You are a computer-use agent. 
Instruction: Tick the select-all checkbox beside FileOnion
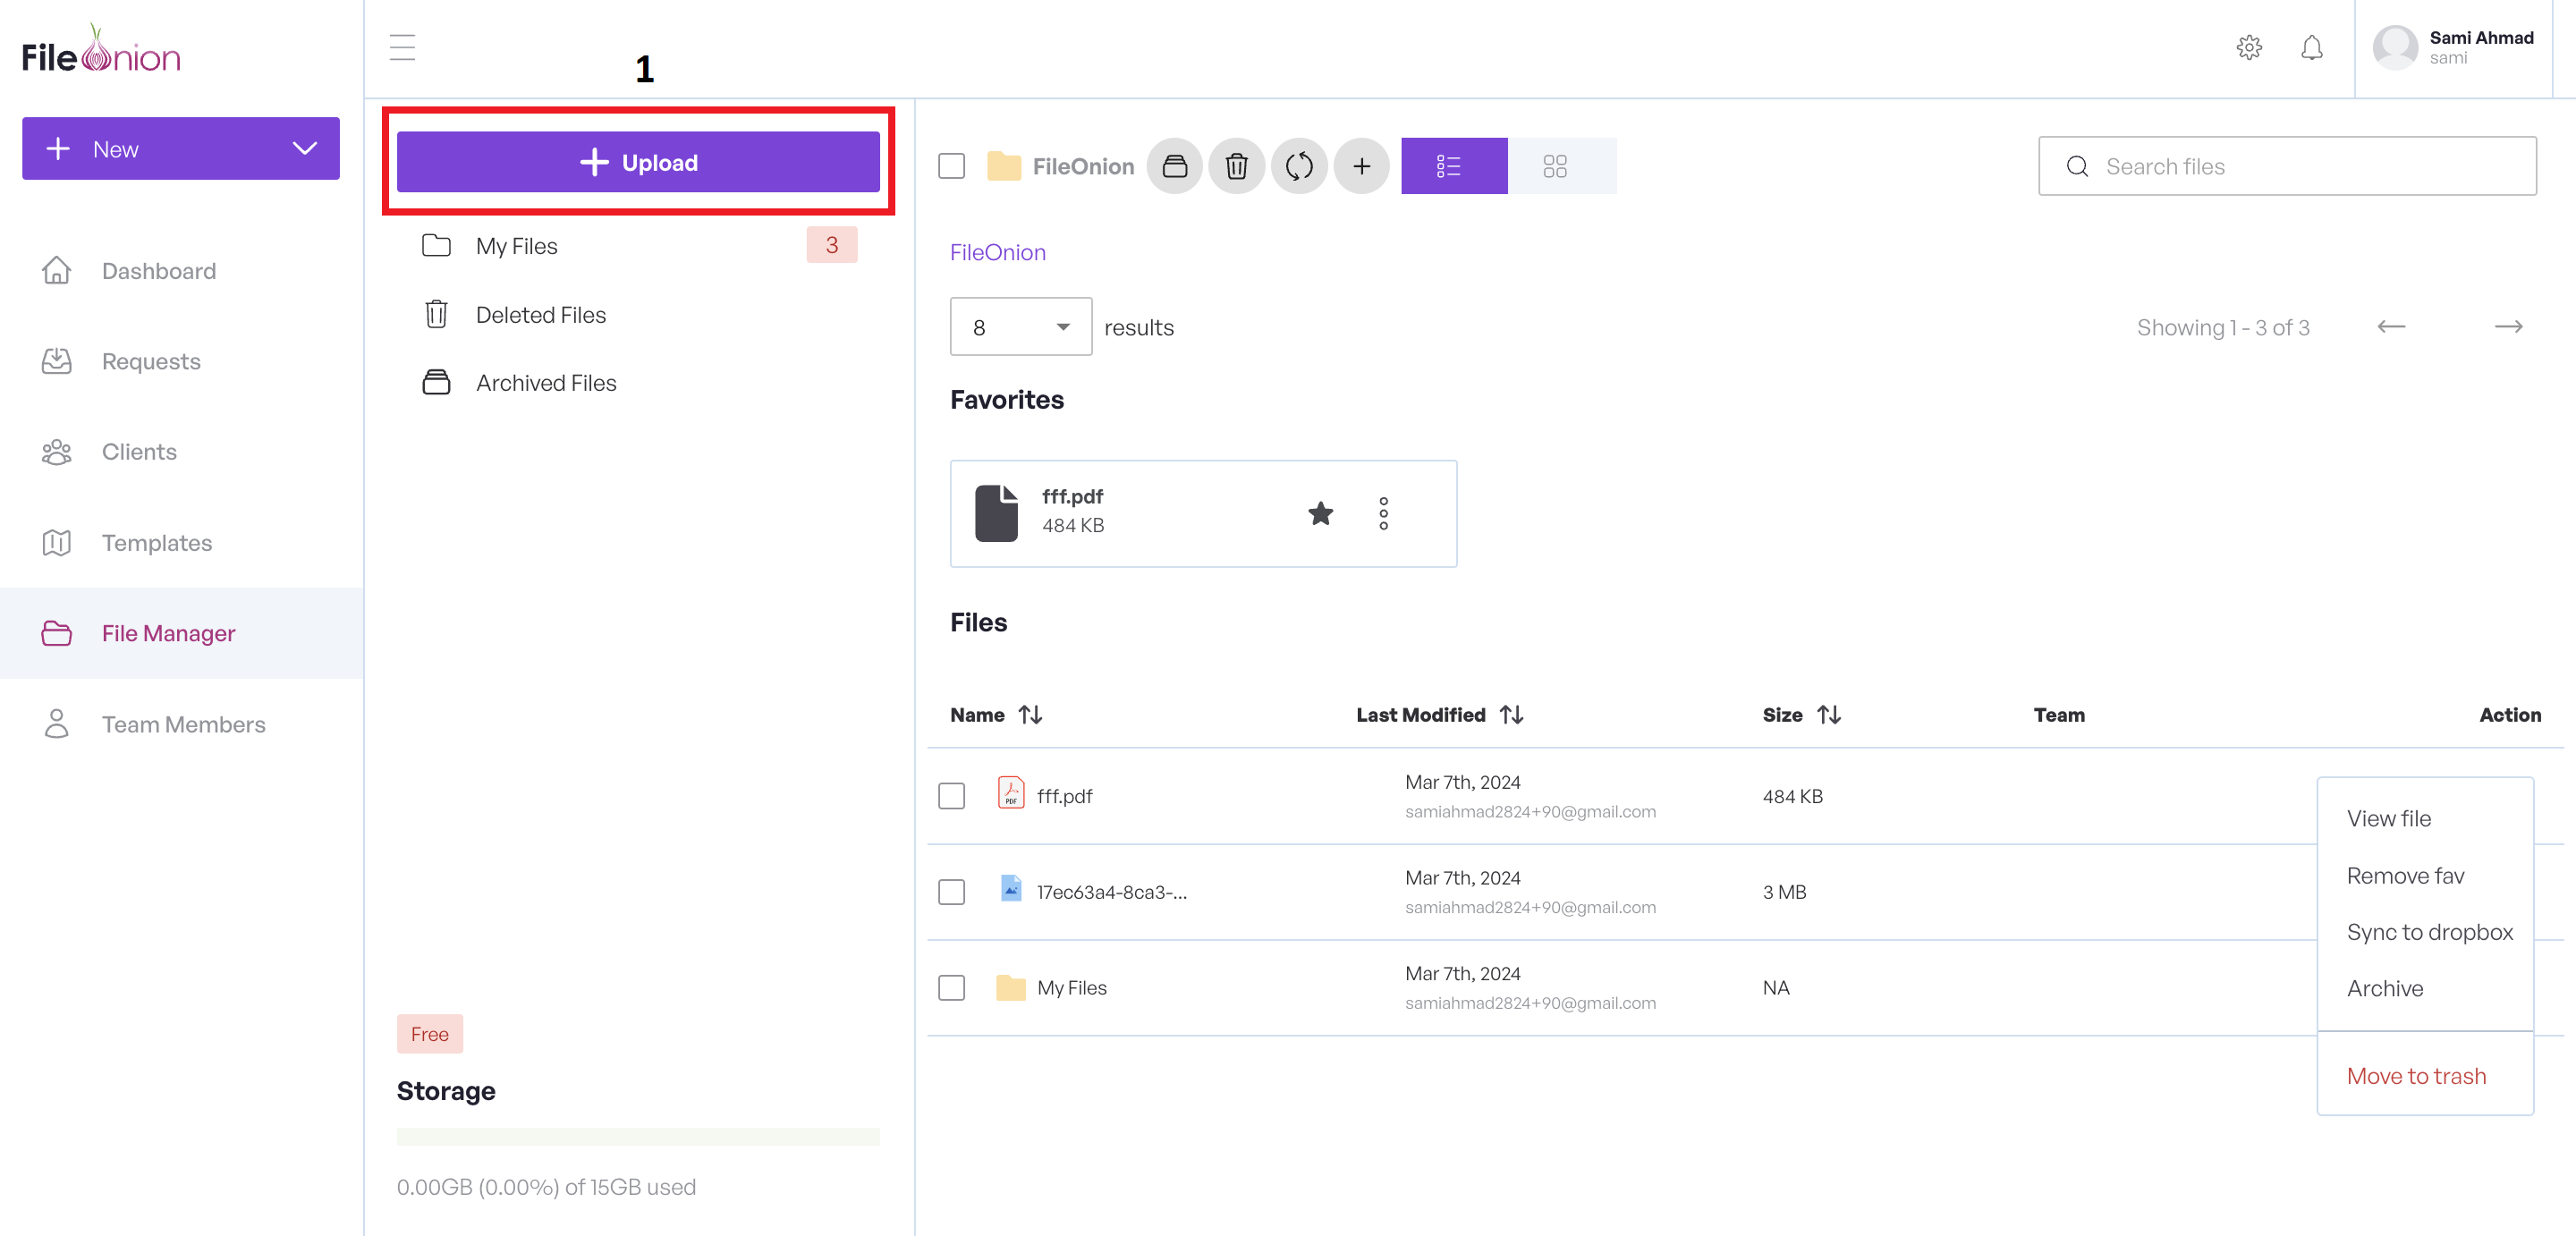click(951, 166)
